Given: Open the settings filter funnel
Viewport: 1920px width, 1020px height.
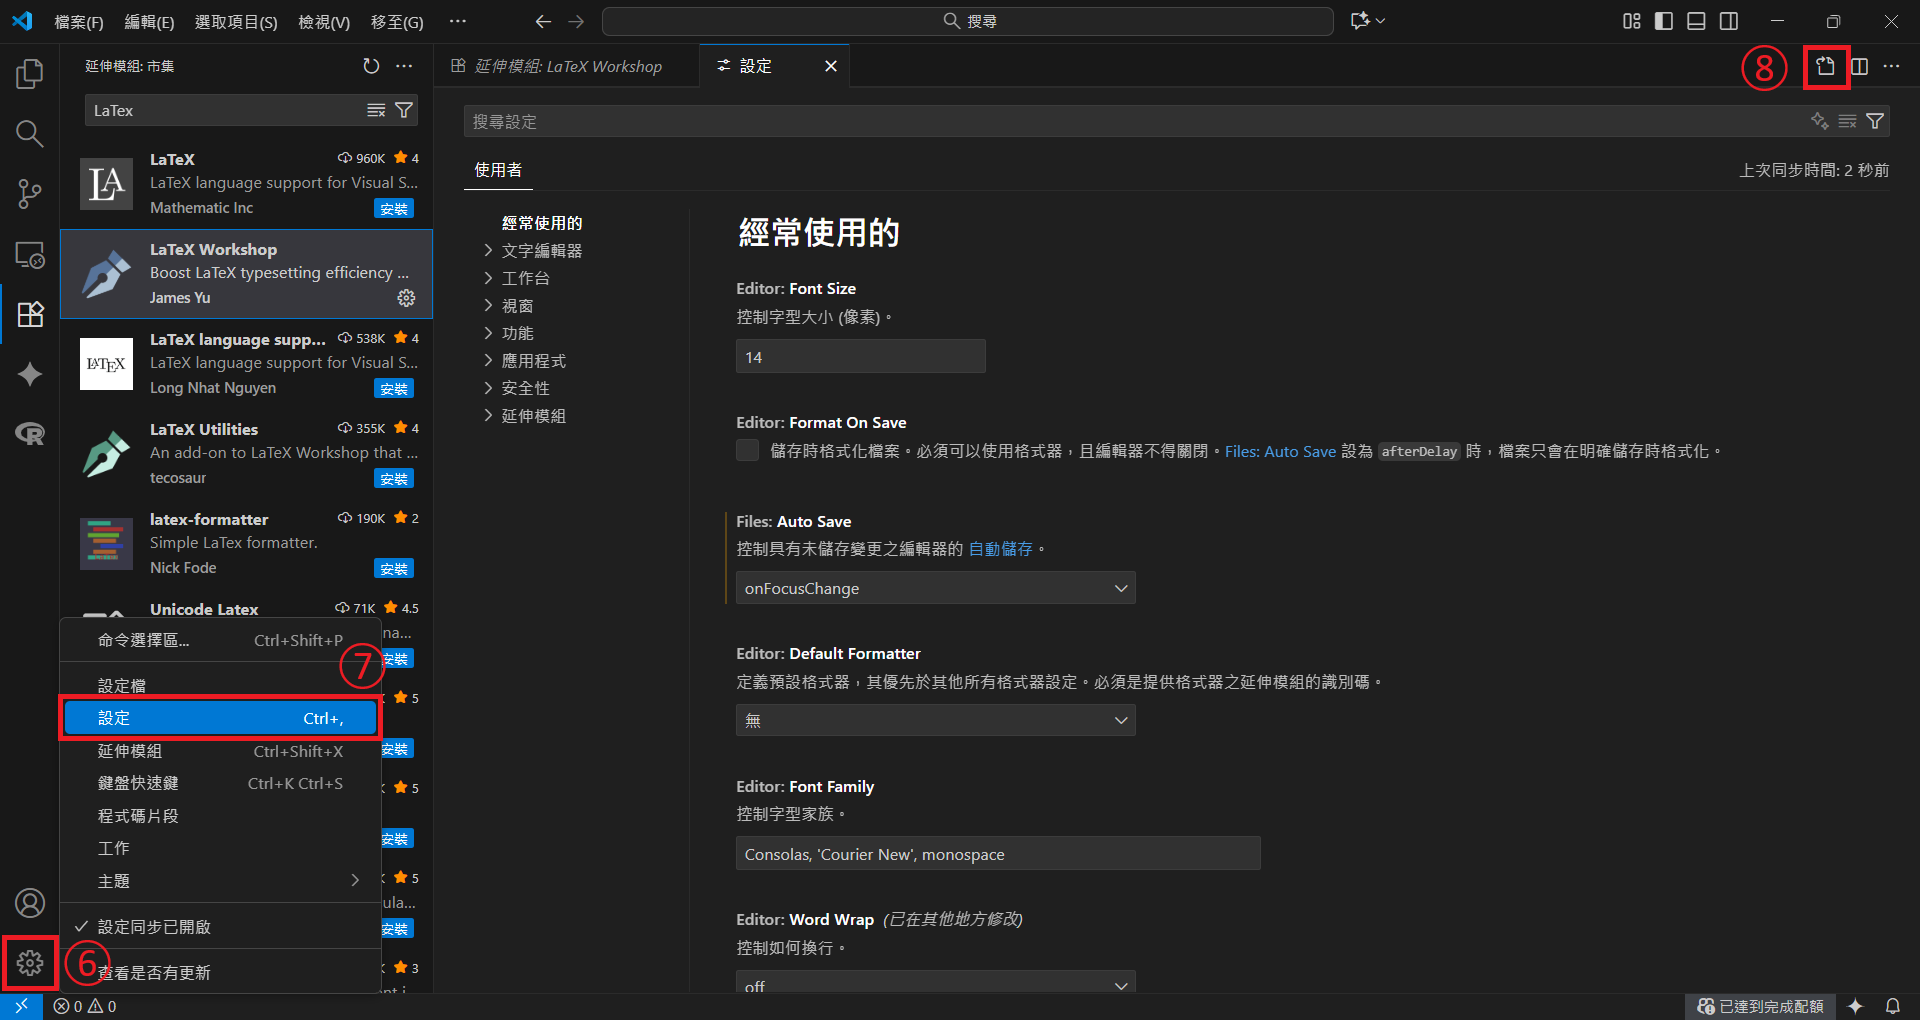Looking at the screenshot, I should 1876,121.
